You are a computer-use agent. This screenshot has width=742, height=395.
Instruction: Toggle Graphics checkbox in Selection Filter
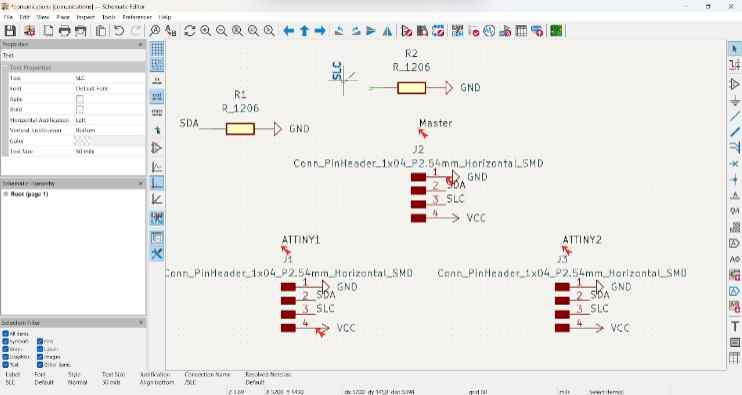click(x=6, y=357)
